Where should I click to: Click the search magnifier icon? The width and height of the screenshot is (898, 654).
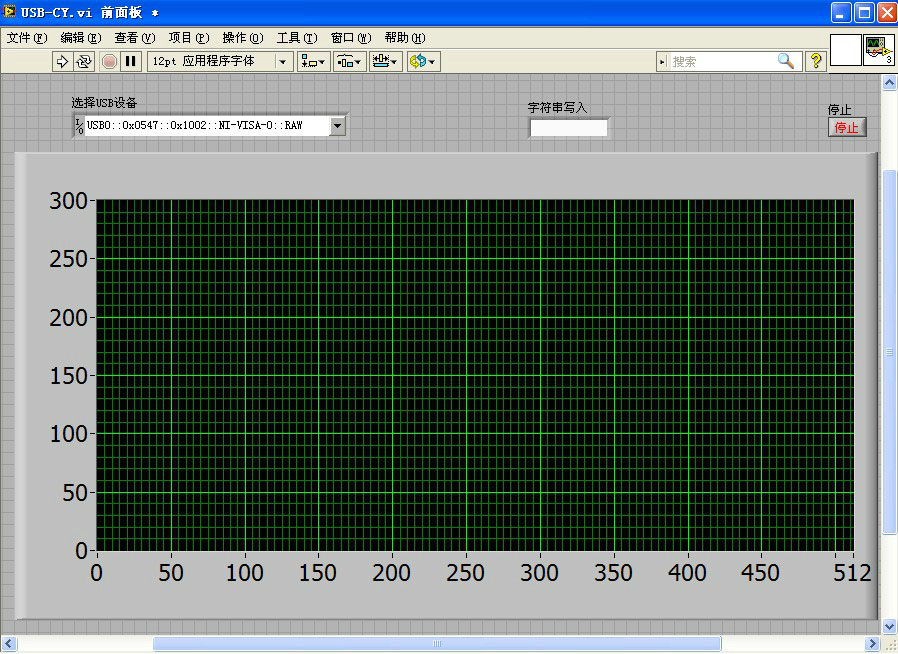[786, 61]
